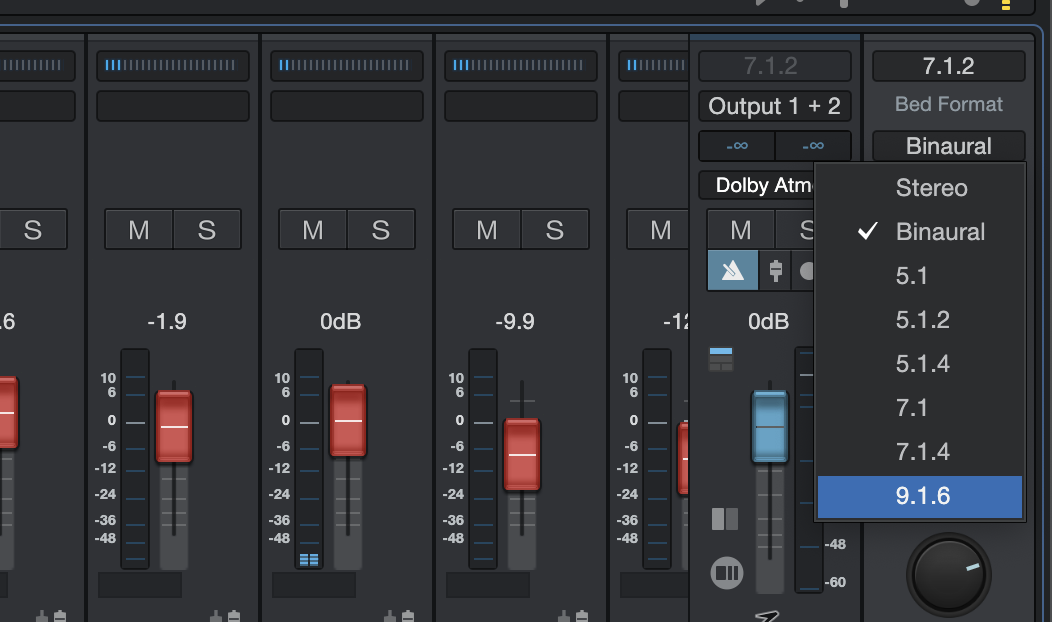
Task: Mute the channel showing -1.9
Action: 139,229
